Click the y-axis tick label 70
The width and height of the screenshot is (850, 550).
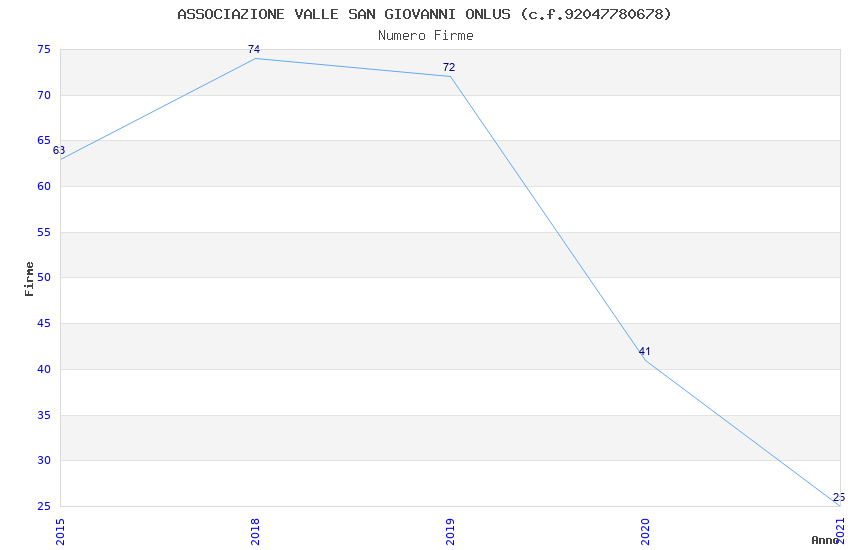[44, 95]
